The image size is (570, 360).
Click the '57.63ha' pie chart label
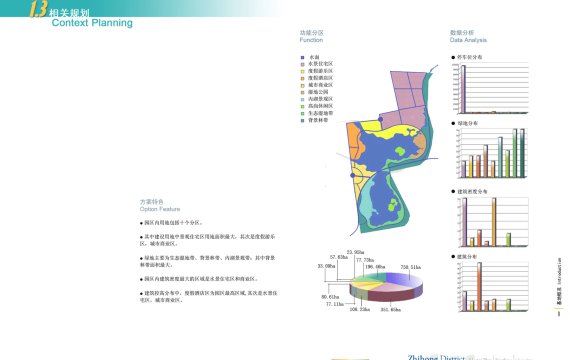(x=339, y=257)
